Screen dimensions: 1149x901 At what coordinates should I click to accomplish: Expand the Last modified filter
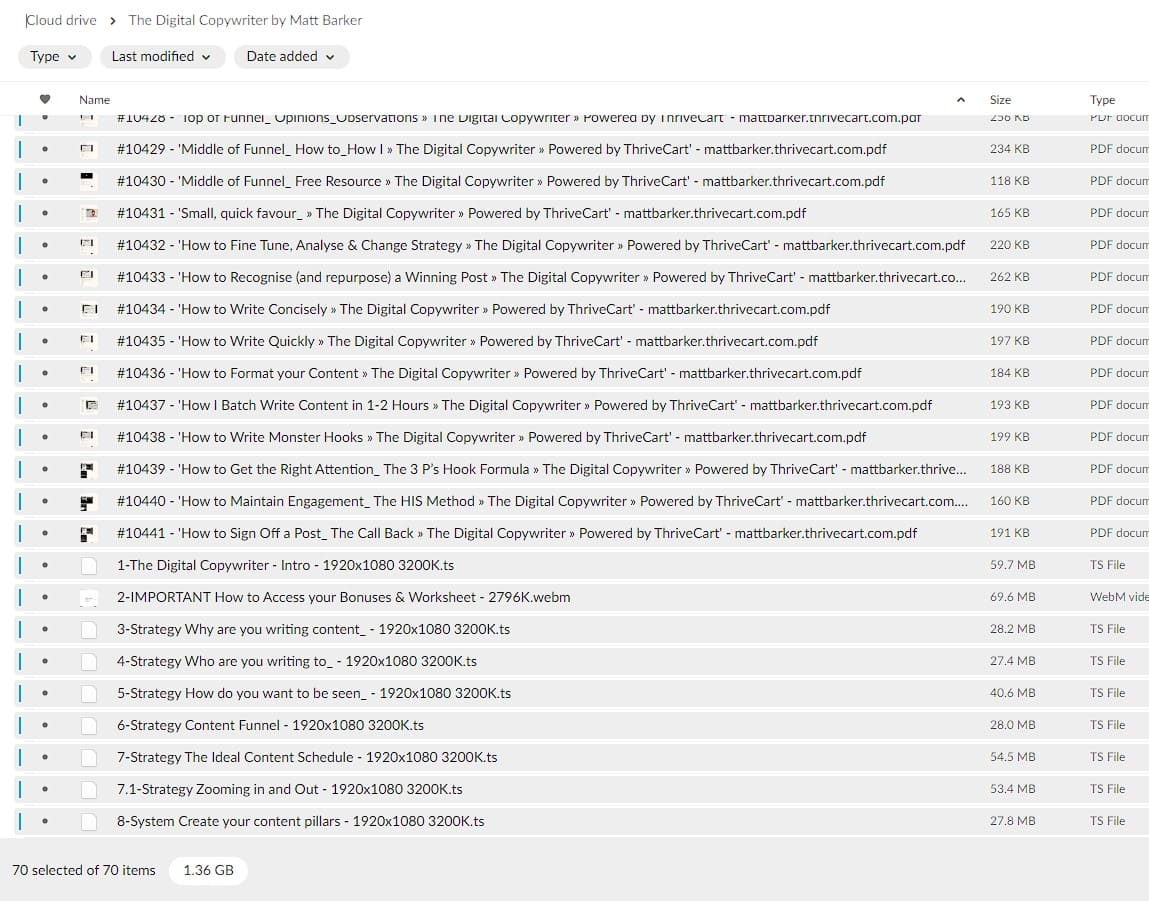pyautogui.click(x=161, y=57)
